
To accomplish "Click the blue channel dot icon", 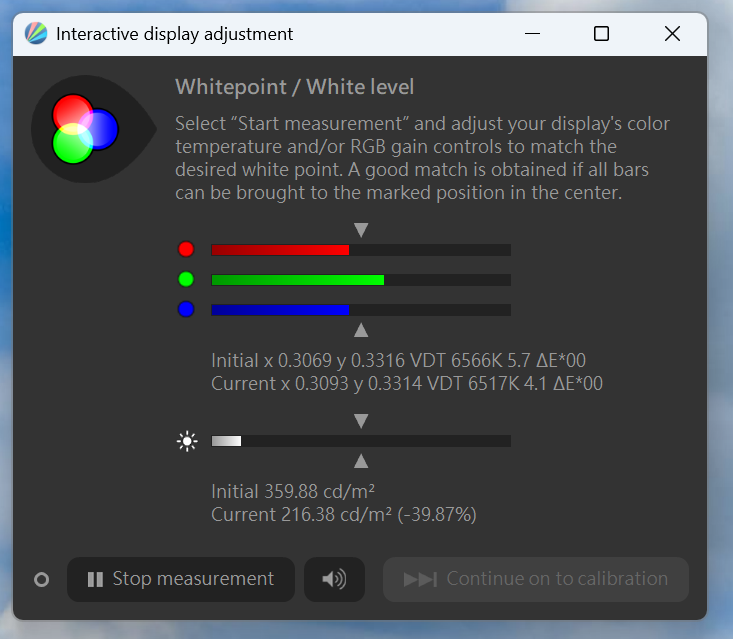I will [x=186, y=309].
